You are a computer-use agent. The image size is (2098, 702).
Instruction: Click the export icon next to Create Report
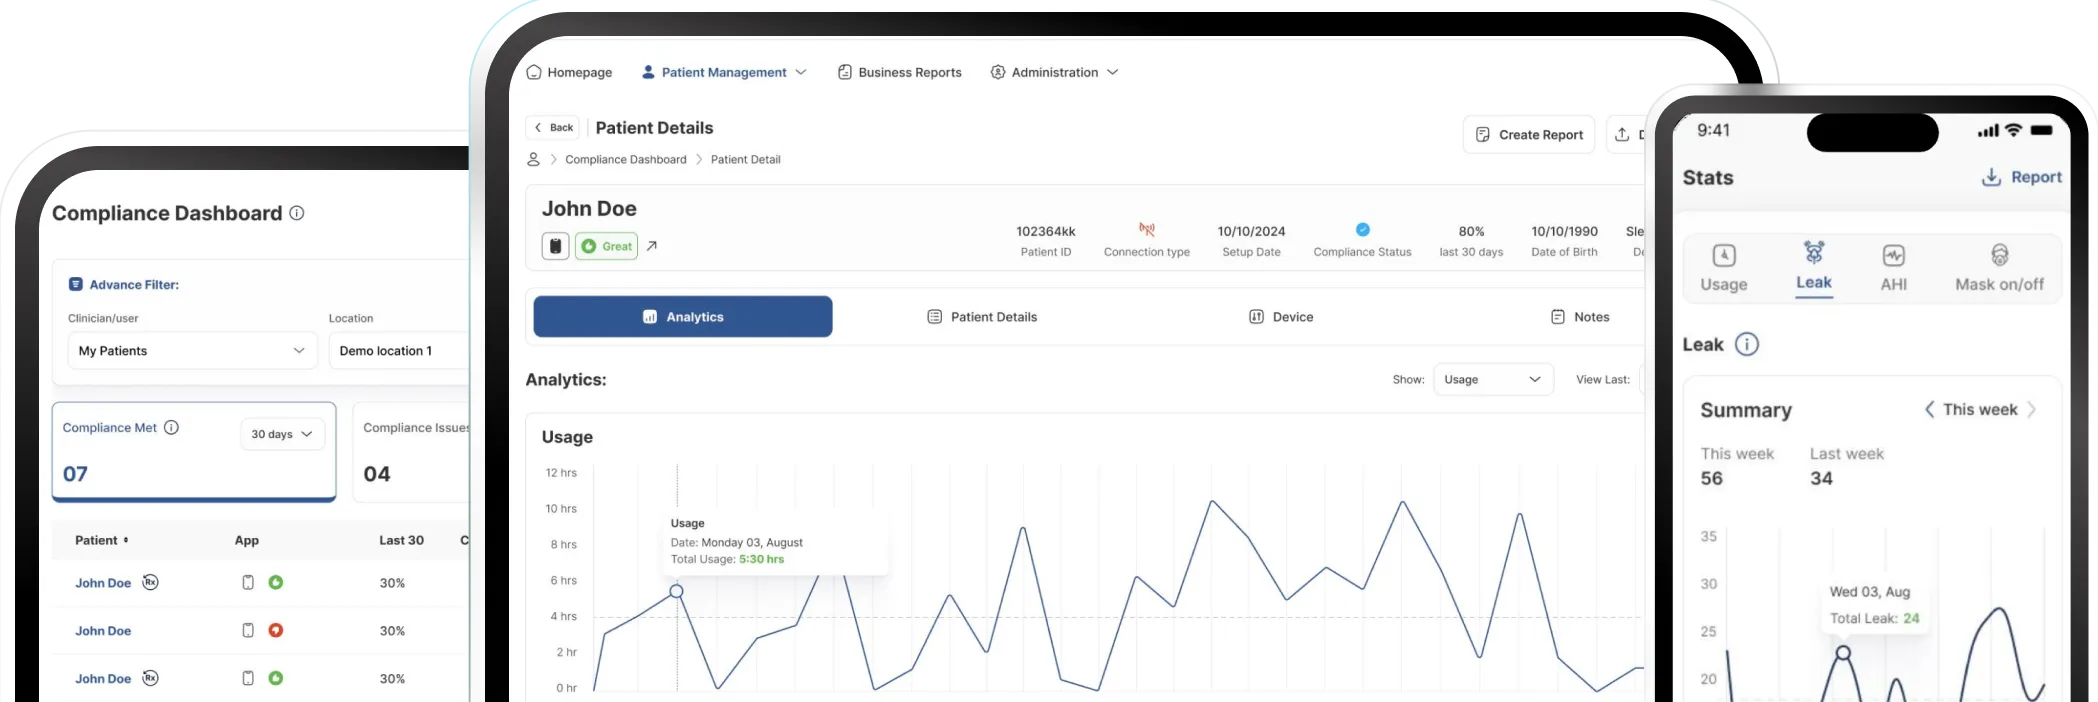tap(1622, 134)
